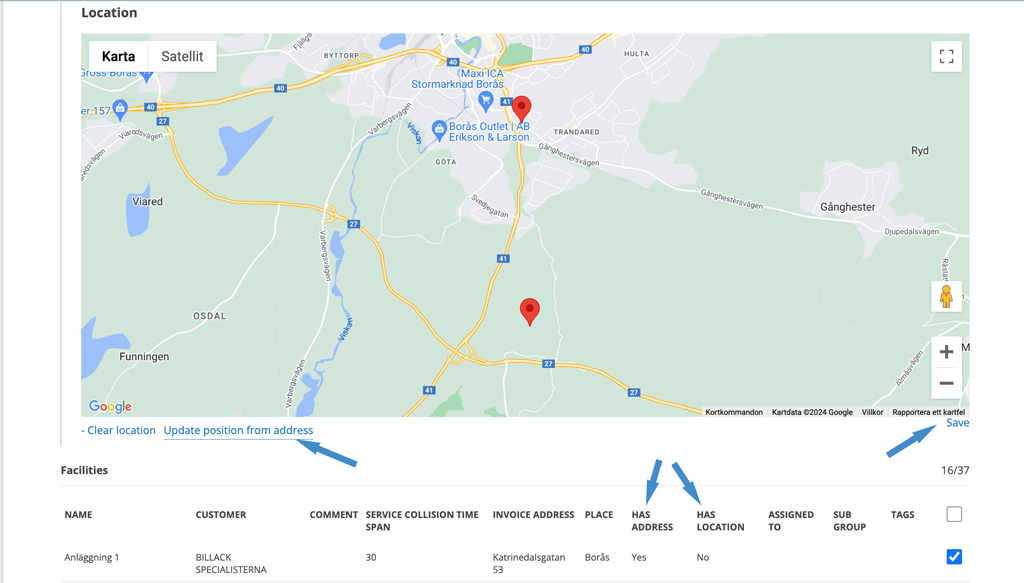Click the Google logo on map
Screen dimensions: 1024x583
(110, 406)
